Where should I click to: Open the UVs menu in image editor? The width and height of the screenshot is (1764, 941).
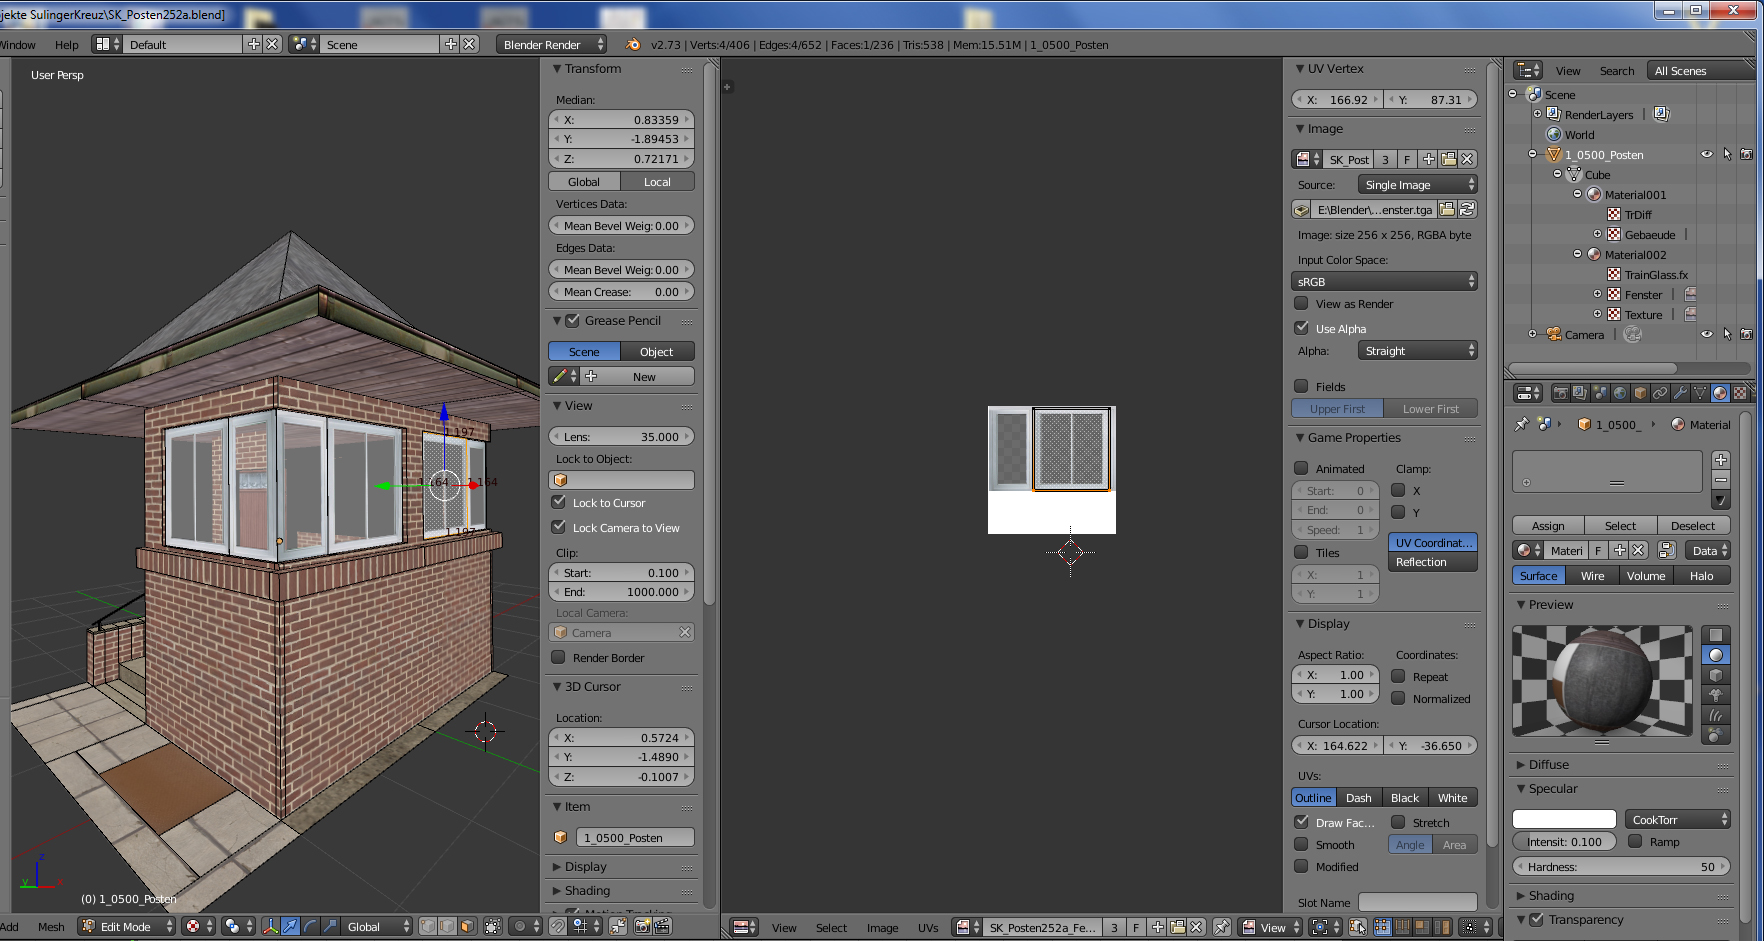point(927,928)
